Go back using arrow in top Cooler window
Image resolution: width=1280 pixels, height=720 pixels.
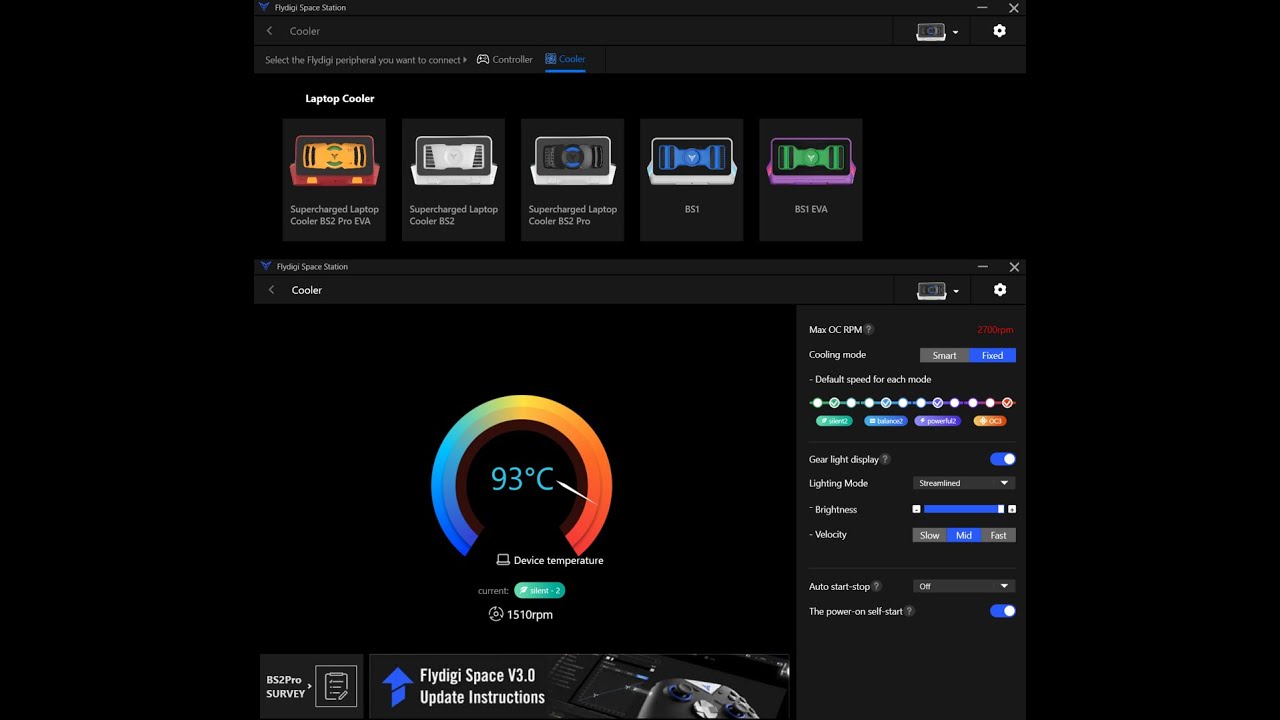269,31
